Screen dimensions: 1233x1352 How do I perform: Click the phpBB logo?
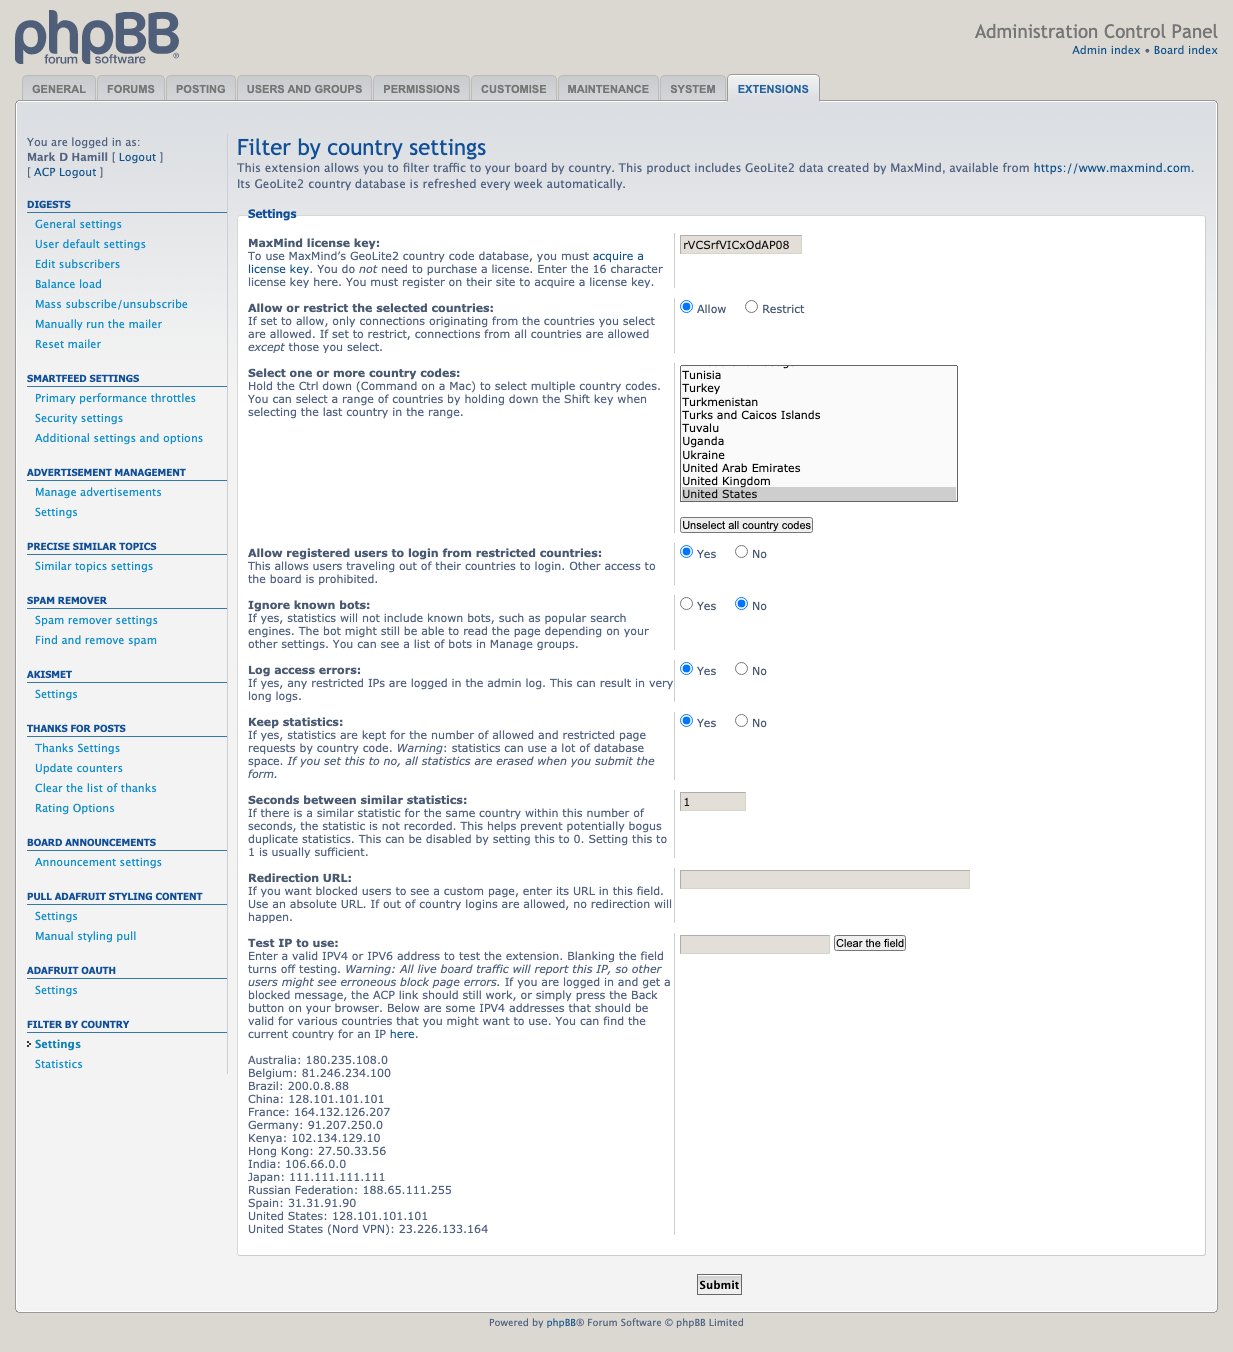[97, 38]
